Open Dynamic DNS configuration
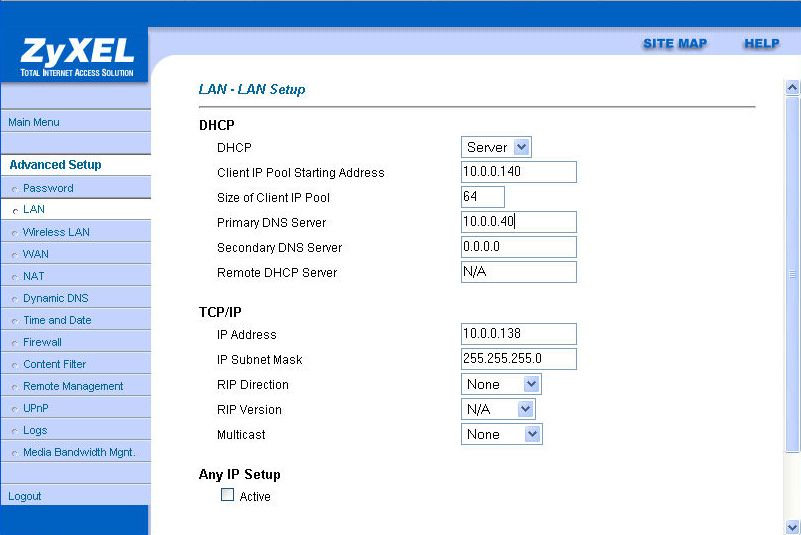Viewport: 801px width, 535px height. [x=55, y=298]
